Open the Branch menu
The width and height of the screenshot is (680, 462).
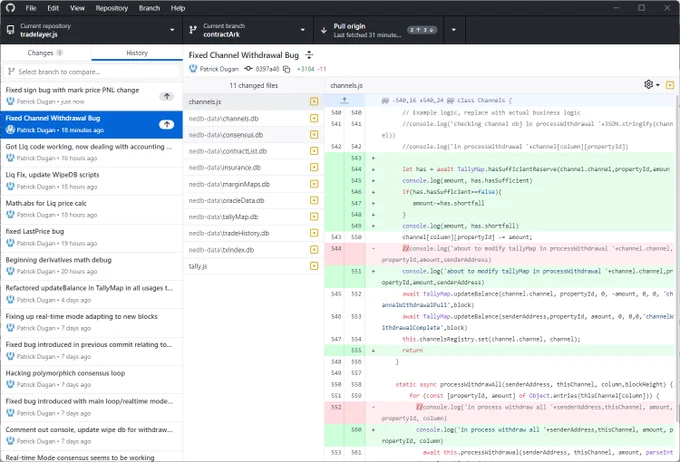(149, 8)
